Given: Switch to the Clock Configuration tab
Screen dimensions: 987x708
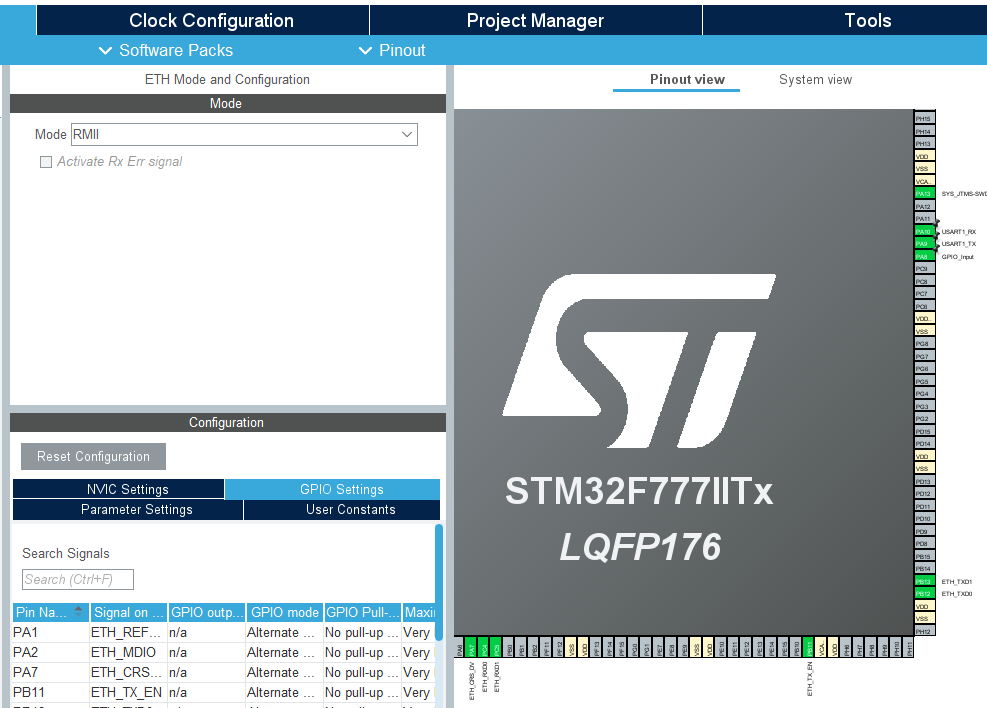Looking at the screenshot, I should tap(203, 20).
